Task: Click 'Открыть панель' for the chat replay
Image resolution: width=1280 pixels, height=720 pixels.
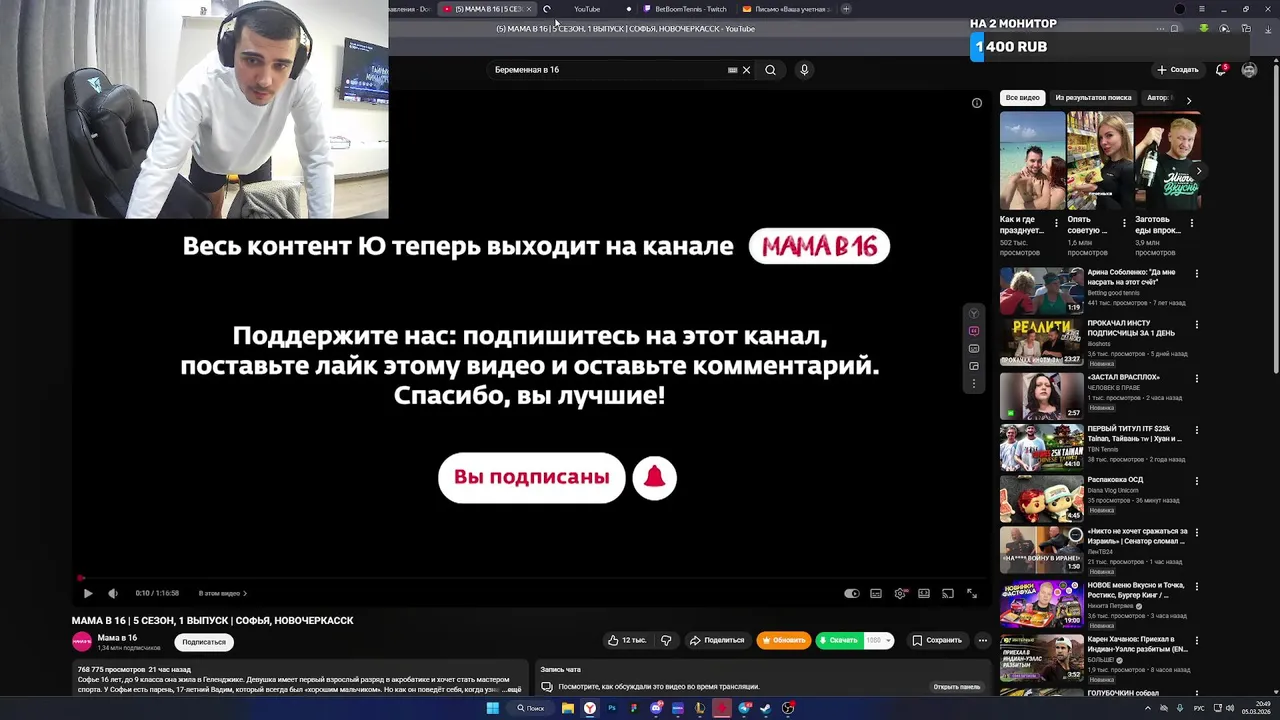Action: 956,687
